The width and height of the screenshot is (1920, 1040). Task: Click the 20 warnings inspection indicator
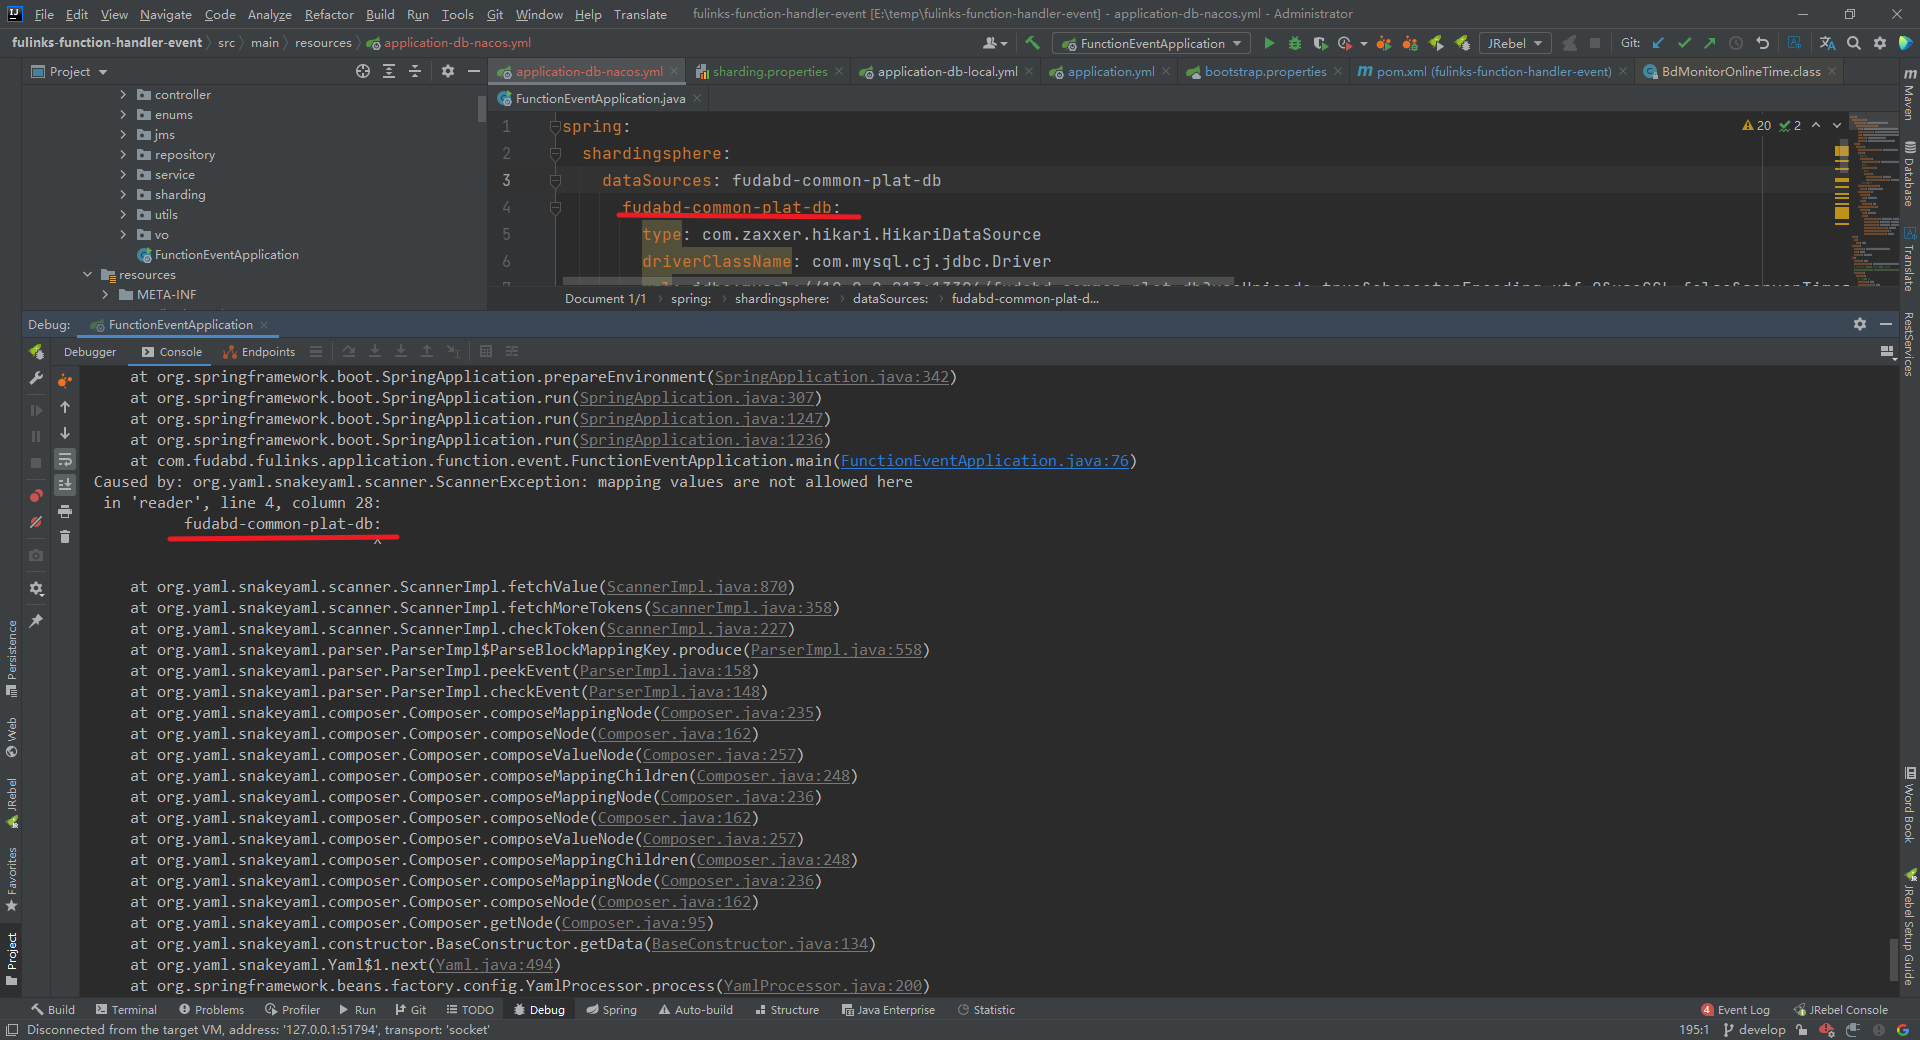[1757, 125]
